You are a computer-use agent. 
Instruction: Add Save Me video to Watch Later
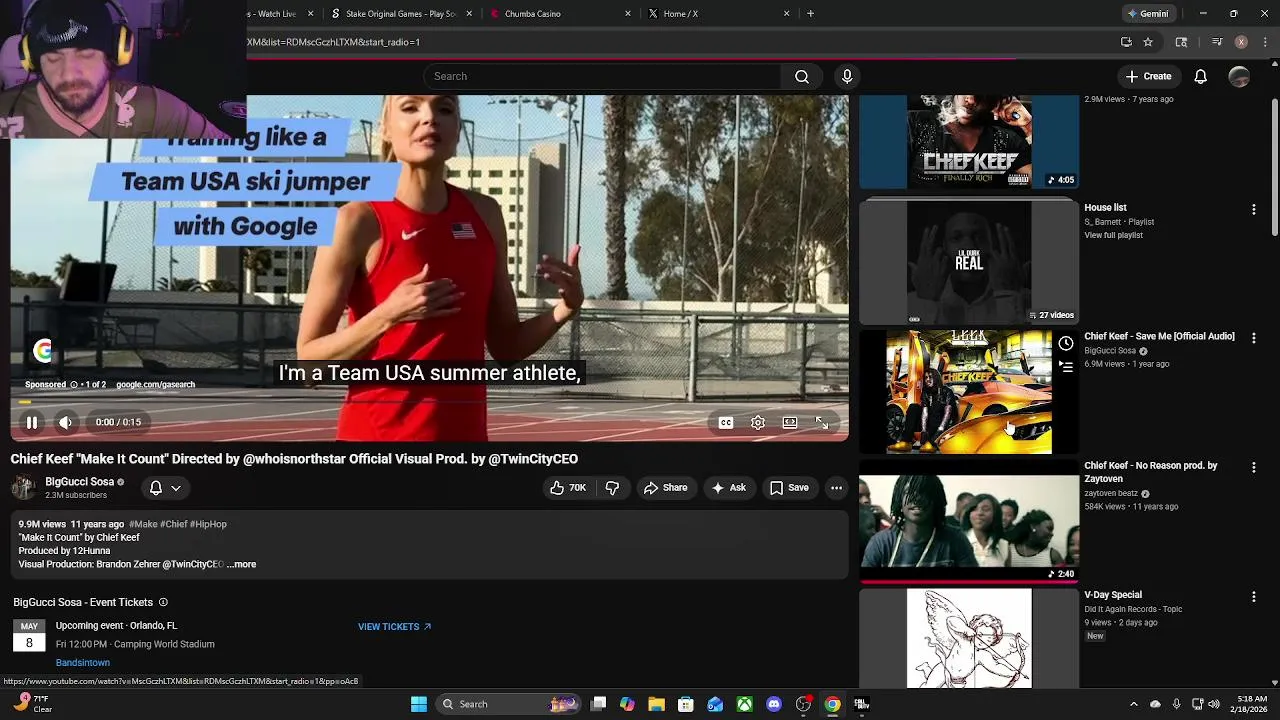1066,344
